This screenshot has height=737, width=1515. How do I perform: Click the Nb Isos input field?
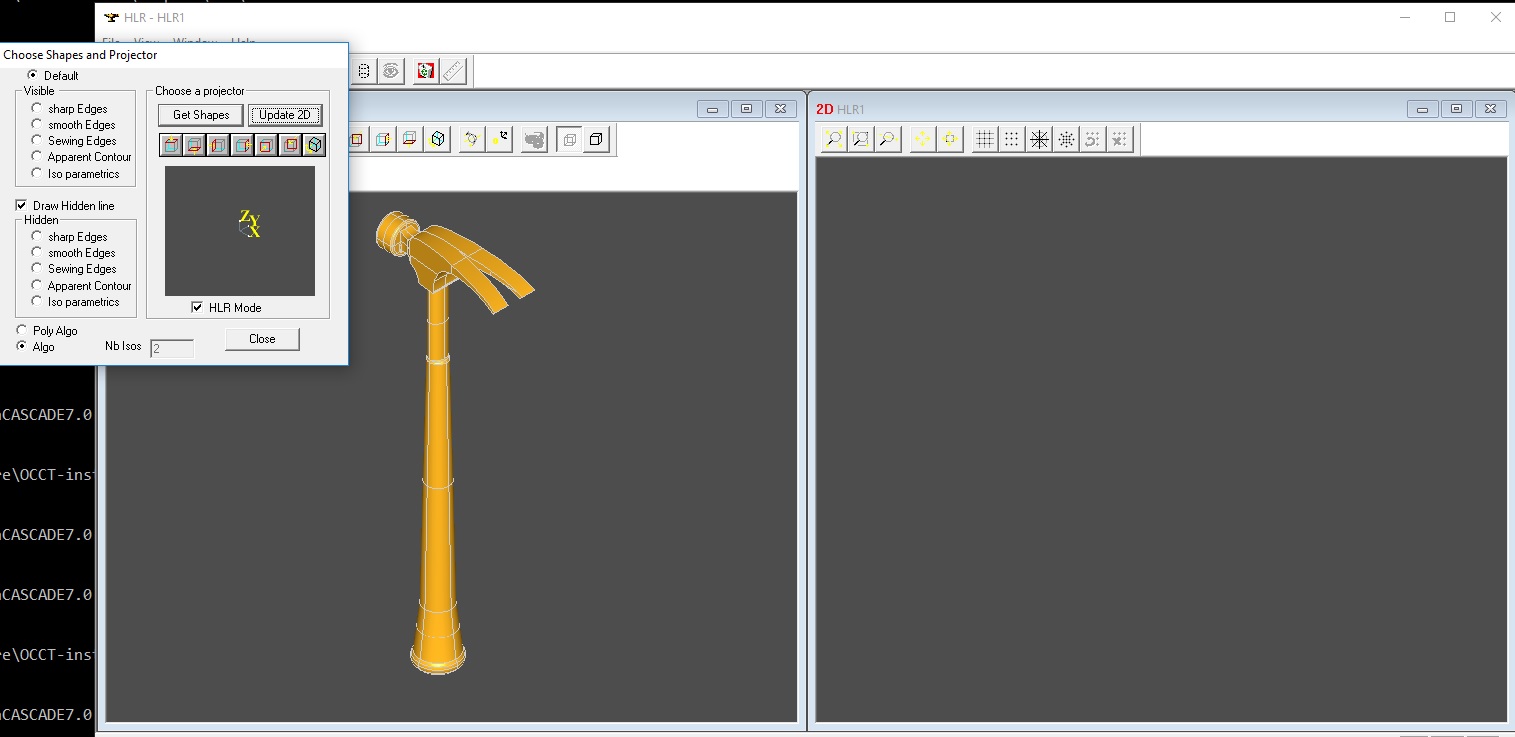coord(171,348)
